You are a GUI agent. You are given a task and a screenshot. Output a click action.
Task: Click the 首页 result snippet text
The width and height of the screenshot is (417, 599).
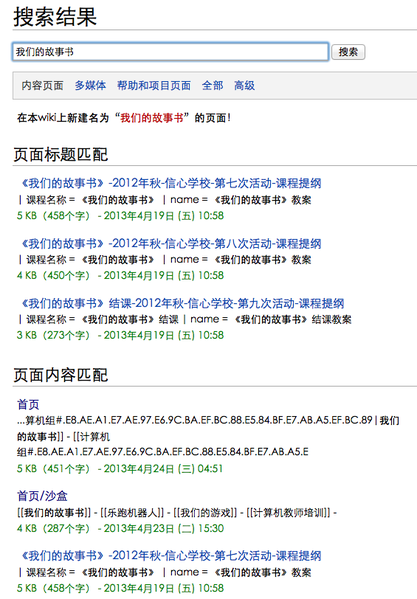click(x=208, y=436)
